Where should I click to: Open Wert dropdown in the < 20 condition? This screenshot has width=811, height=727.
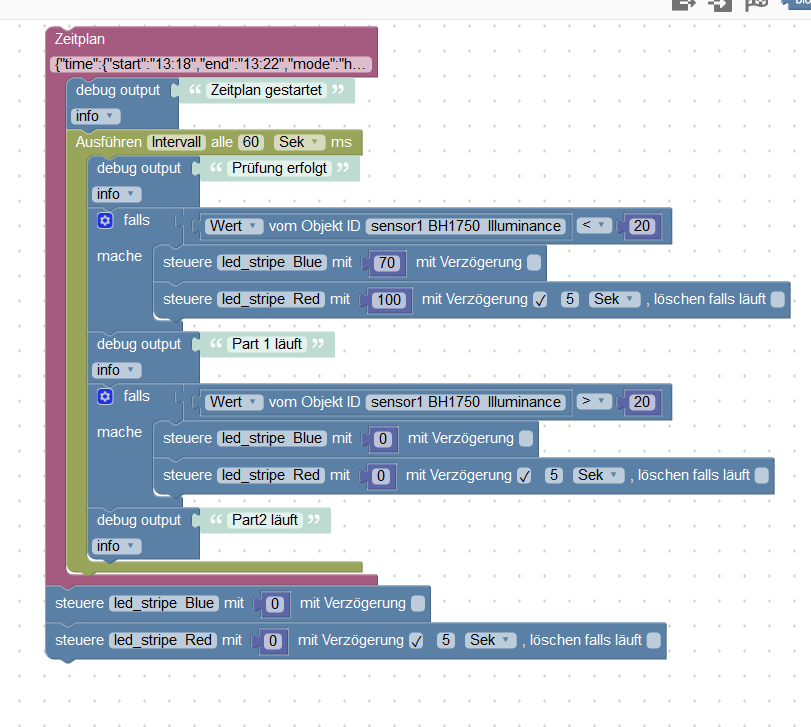[234, 226]
